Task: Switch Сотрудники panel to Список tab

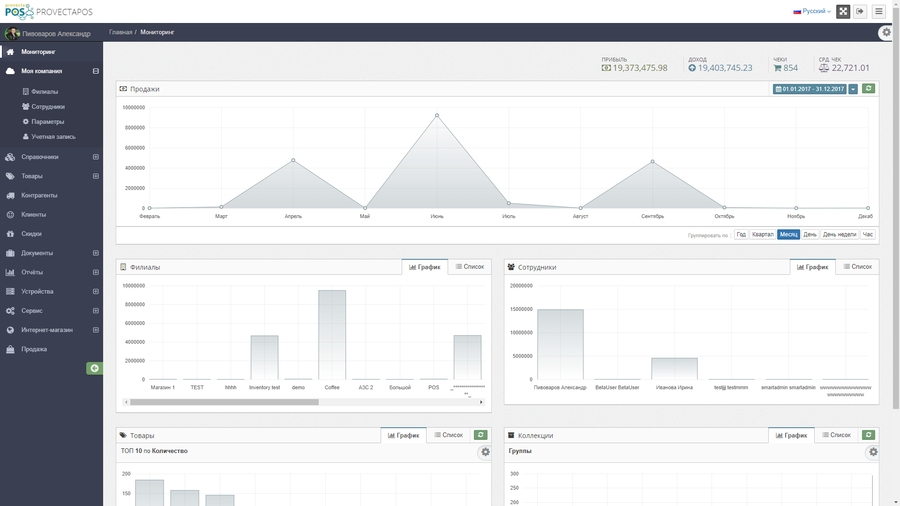Action: 857,267
